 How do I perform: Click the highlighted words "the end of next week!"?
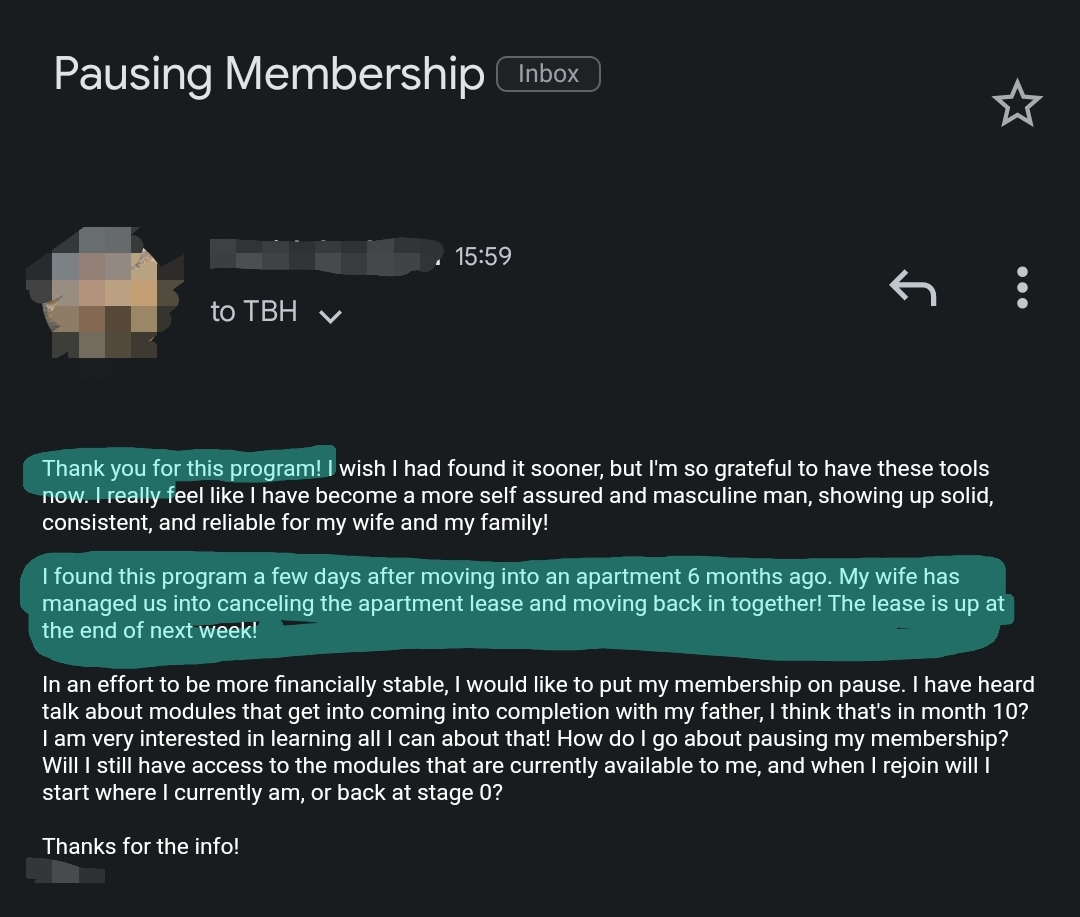coord(150,630)
